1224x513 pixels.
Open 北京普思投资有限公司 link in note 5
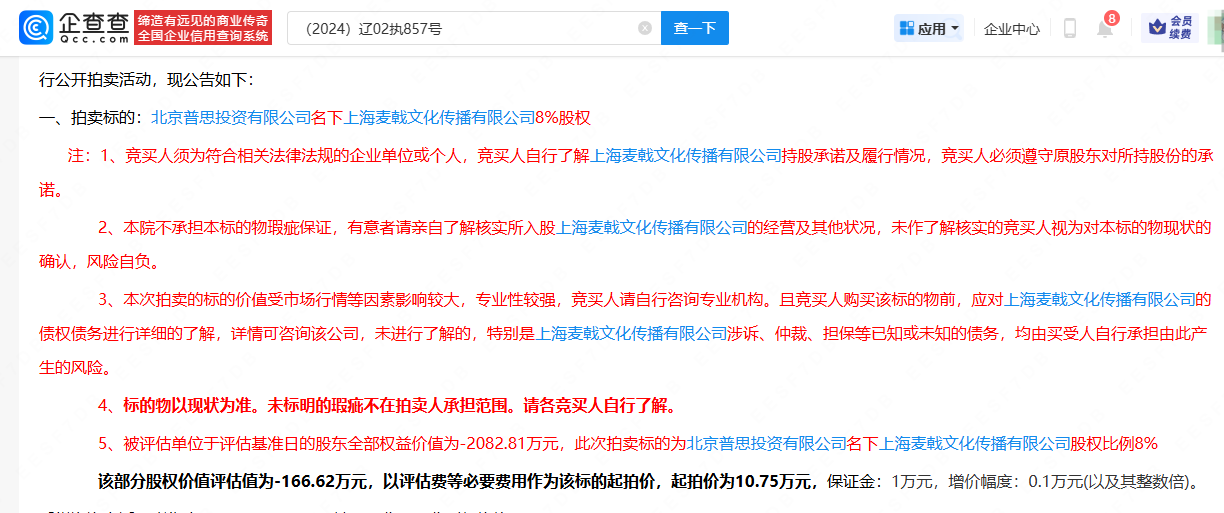pos(767,443)
